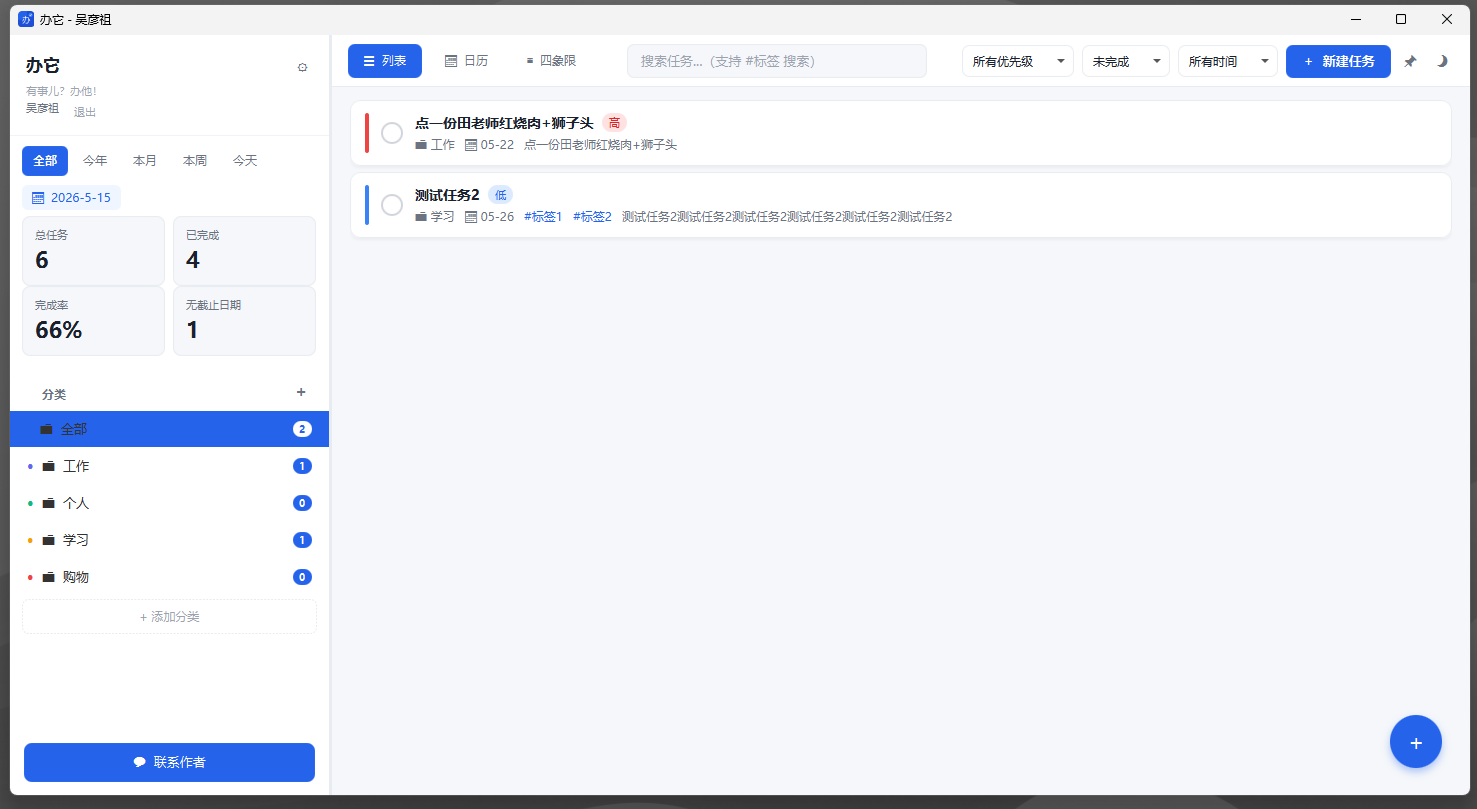Click folder icon beside 学习 in 测试任务2
The width and height of the screenshot is (1477, 809).
point(421,217)
